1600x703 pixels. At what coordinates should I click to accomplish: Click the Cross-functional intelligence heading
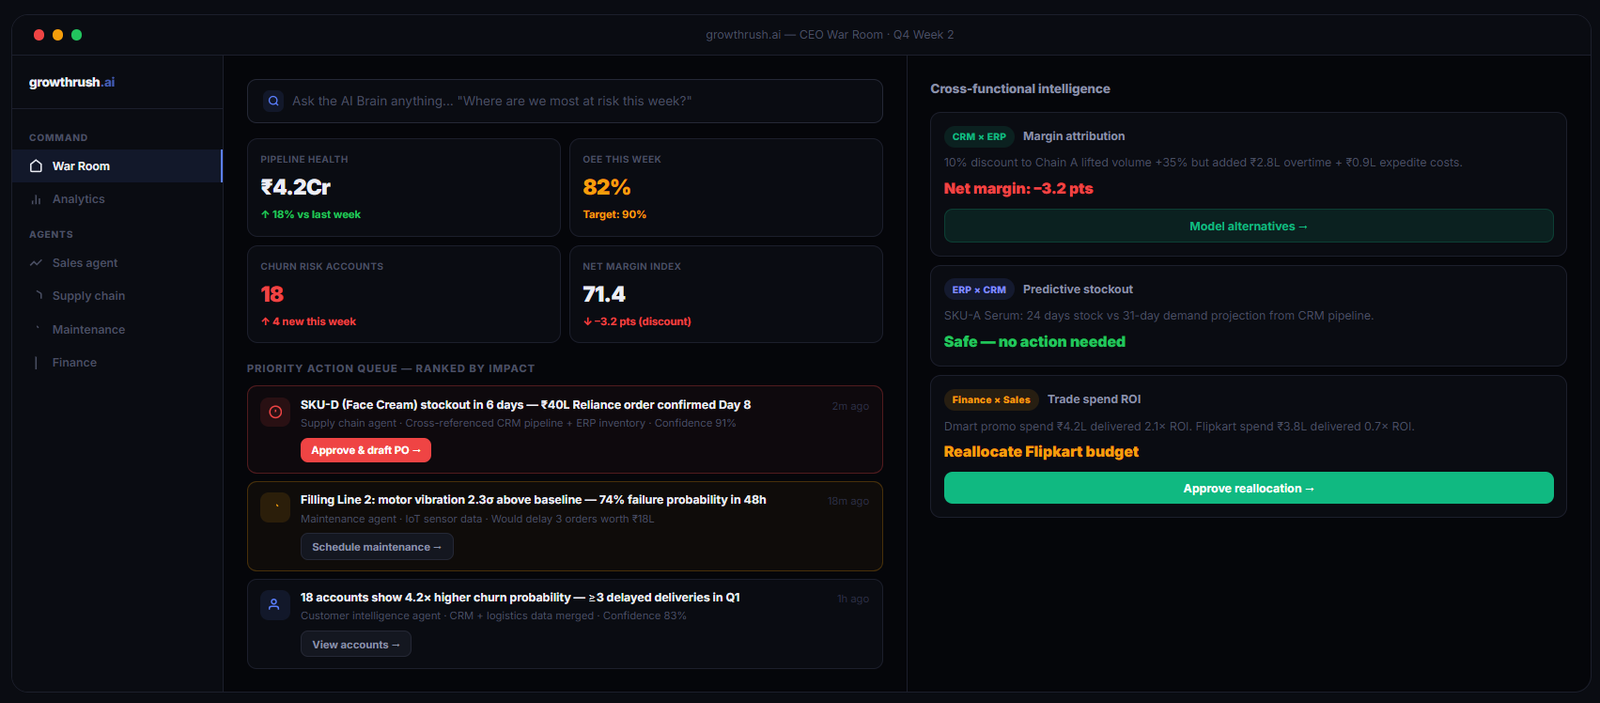coord(1020,89)
